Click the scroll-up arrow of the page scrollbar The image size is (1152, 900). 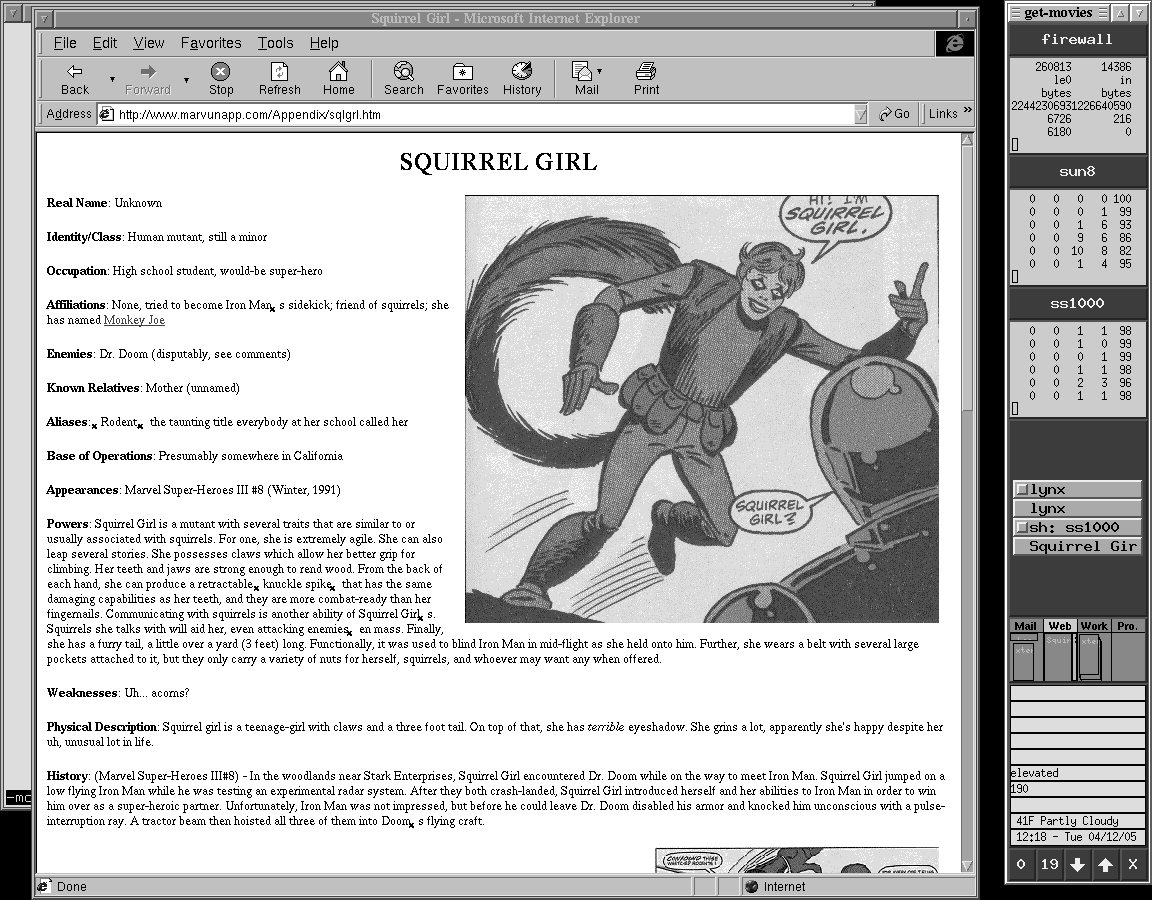coord(967,139)
